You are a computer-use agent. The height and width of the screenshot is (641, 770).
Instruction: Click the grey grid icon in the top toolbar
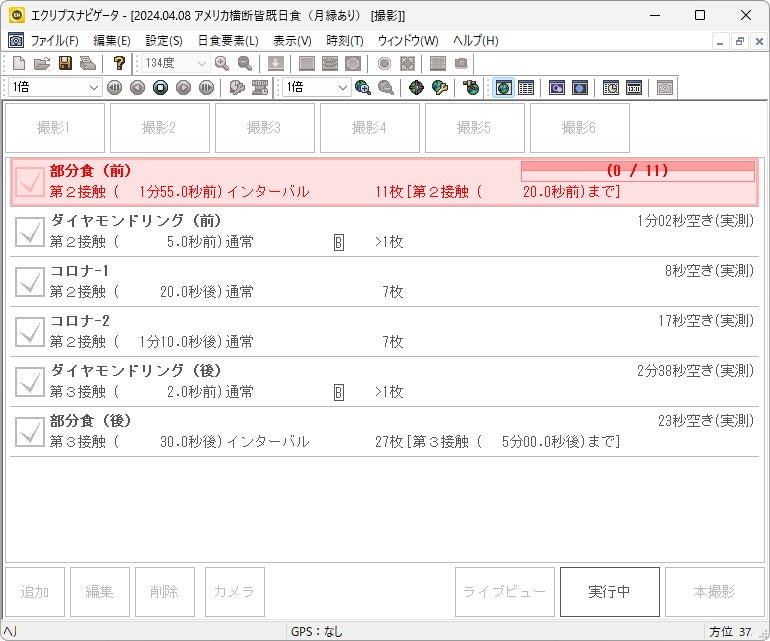pyautogui.click(x=438, y=63)
